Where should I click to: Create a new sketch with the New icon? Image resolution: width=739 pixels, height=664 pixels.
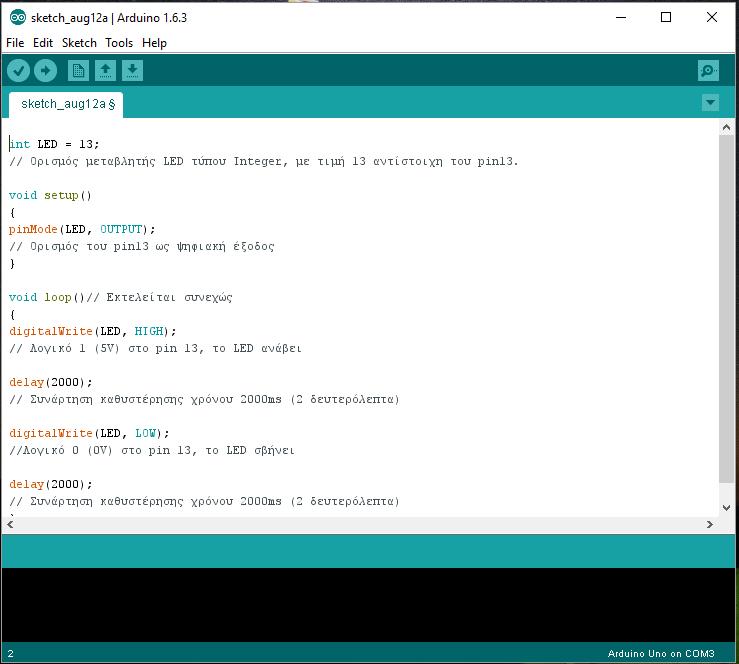point(78,71)
